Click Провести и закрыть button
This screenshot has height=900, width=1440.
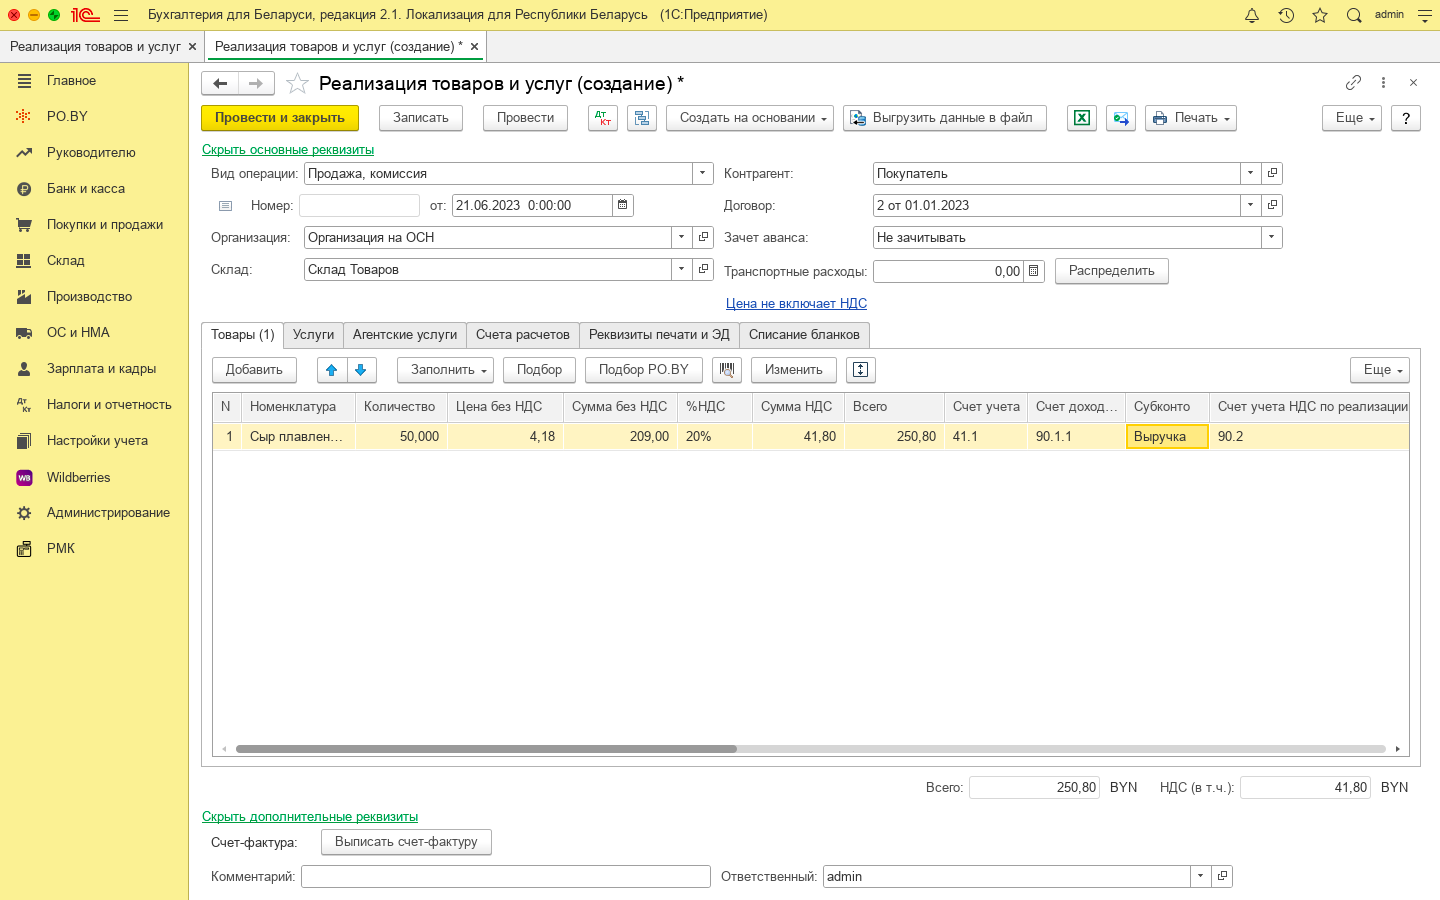coord(280,118)
